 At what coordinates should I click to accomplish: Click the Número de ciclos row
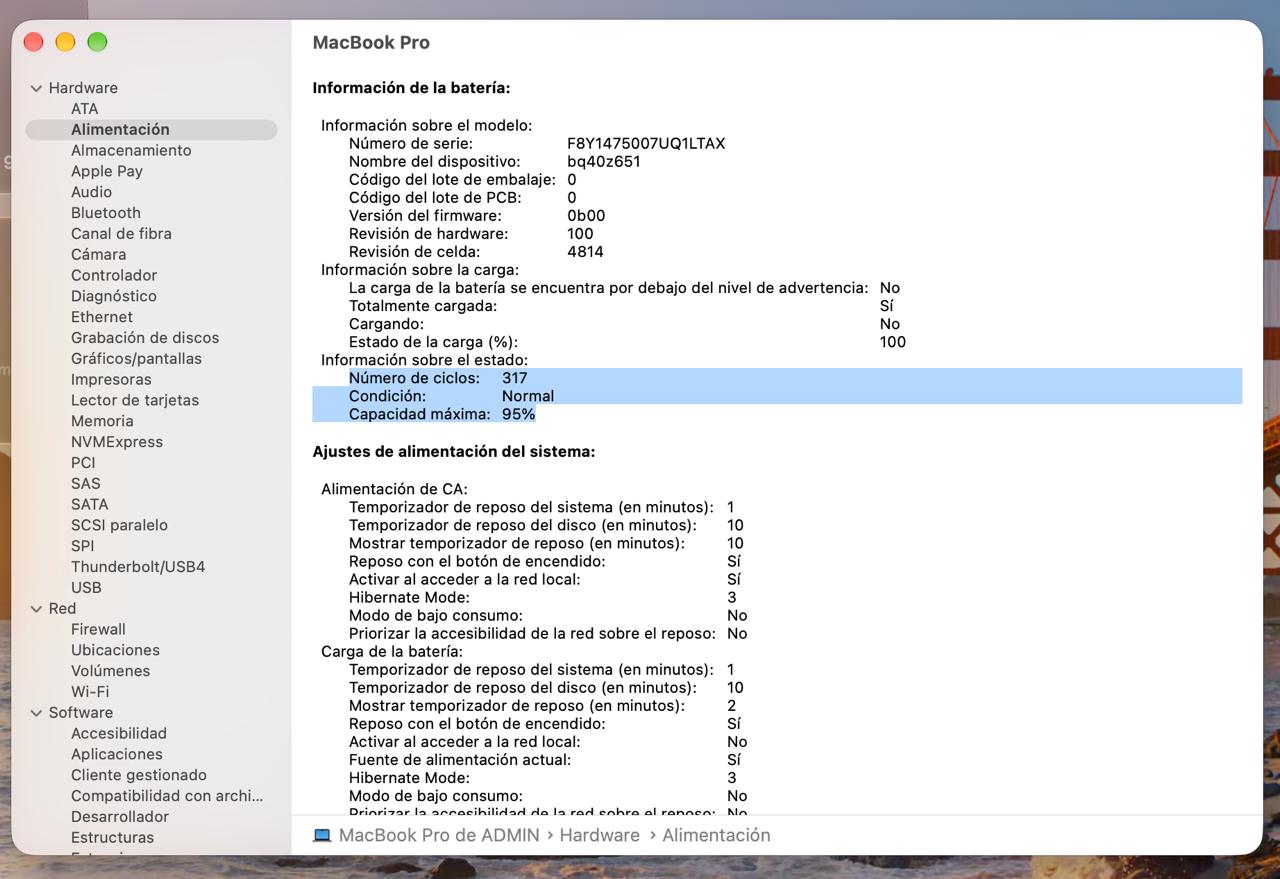pyautogui.click(x=777, y=378)
